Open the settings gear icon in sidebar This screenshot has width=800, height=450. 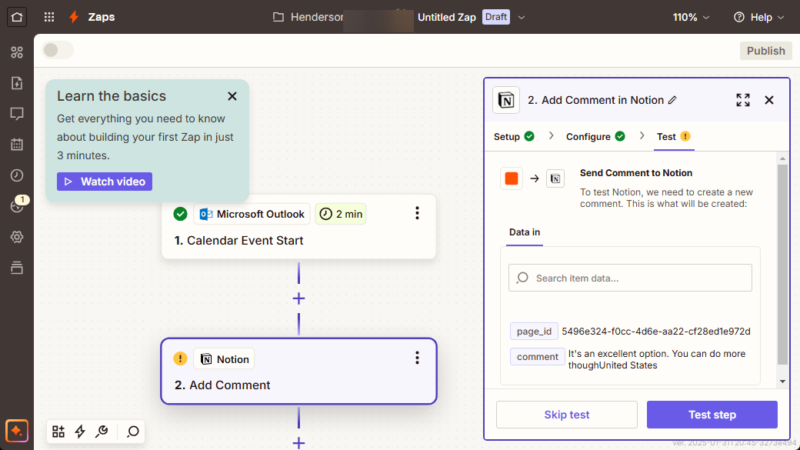pos(17,237)
